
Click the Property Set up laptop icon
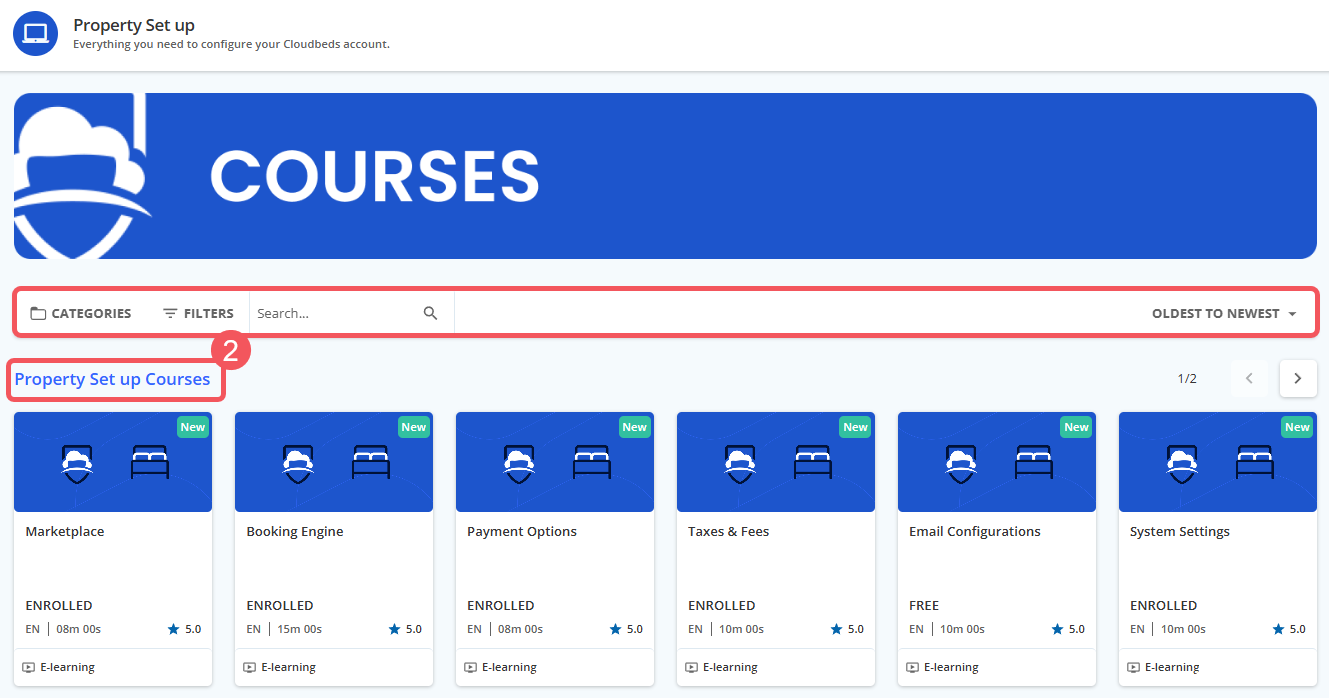pos(36,34)
